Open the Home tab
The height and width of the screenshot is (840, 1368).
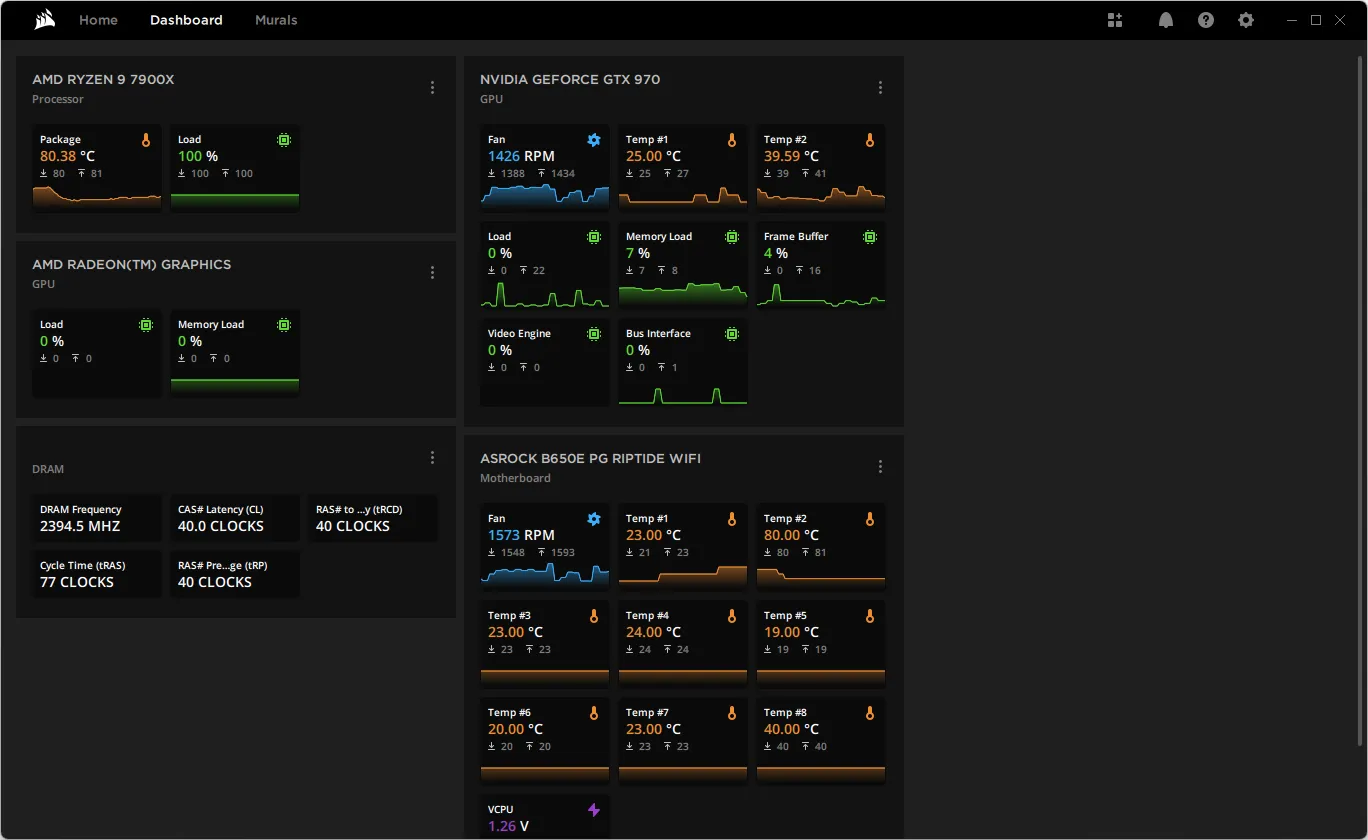(98, 20)
